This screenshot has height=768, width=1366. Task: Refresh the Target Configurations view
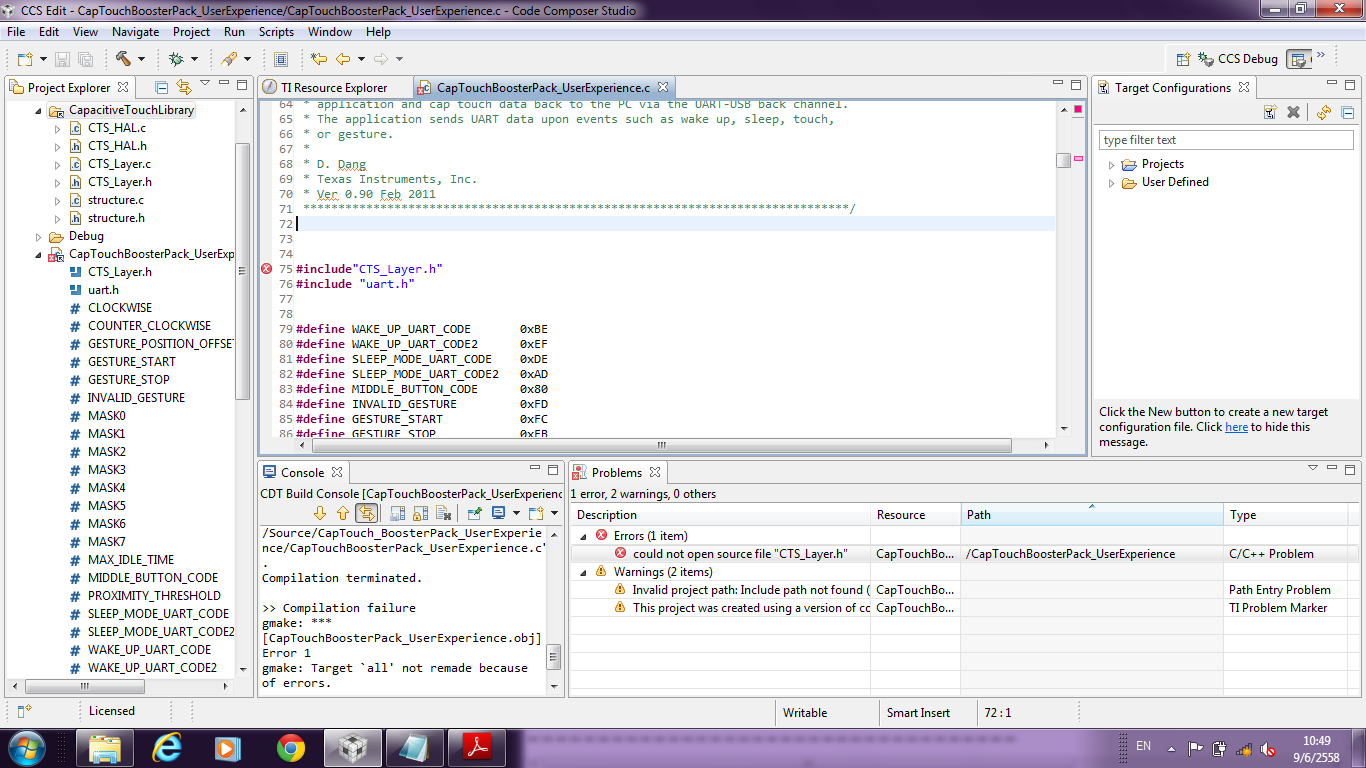tap(1324, 112)
